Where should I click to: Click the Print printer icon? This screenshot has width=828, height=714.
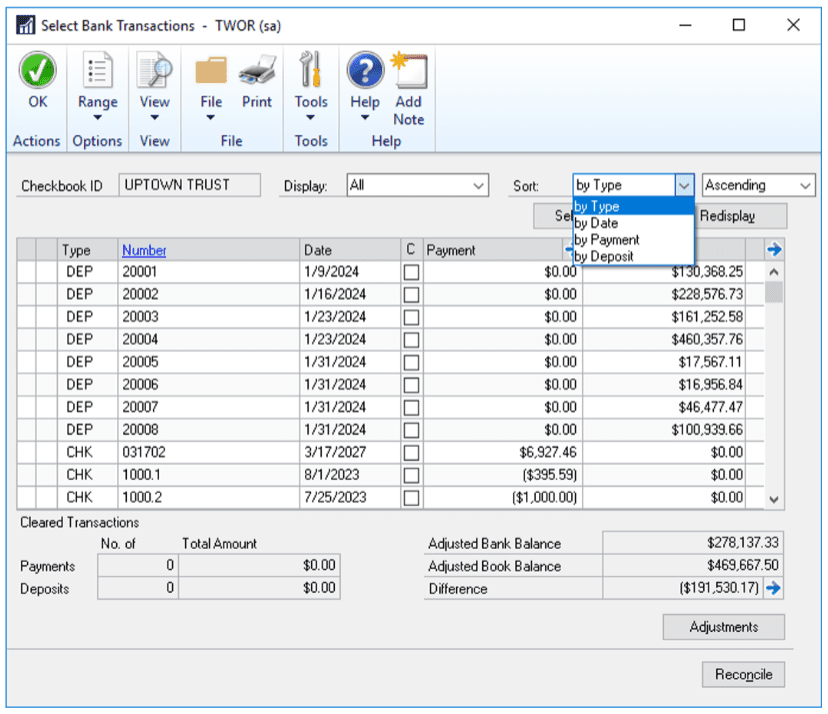[x=257, y=72]
